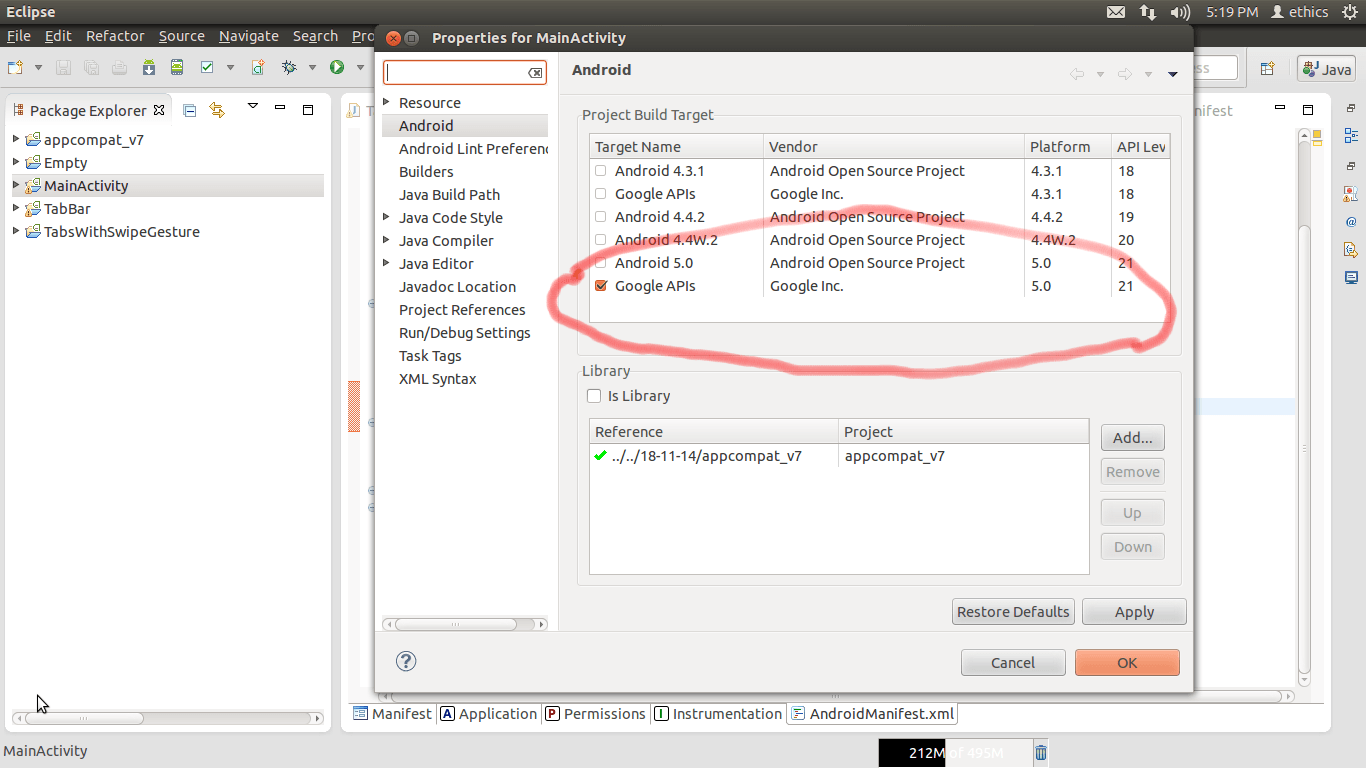Expand the Resource properties node
The height and width of the screenshot is (768, 1366).
[x=387, y=102]
